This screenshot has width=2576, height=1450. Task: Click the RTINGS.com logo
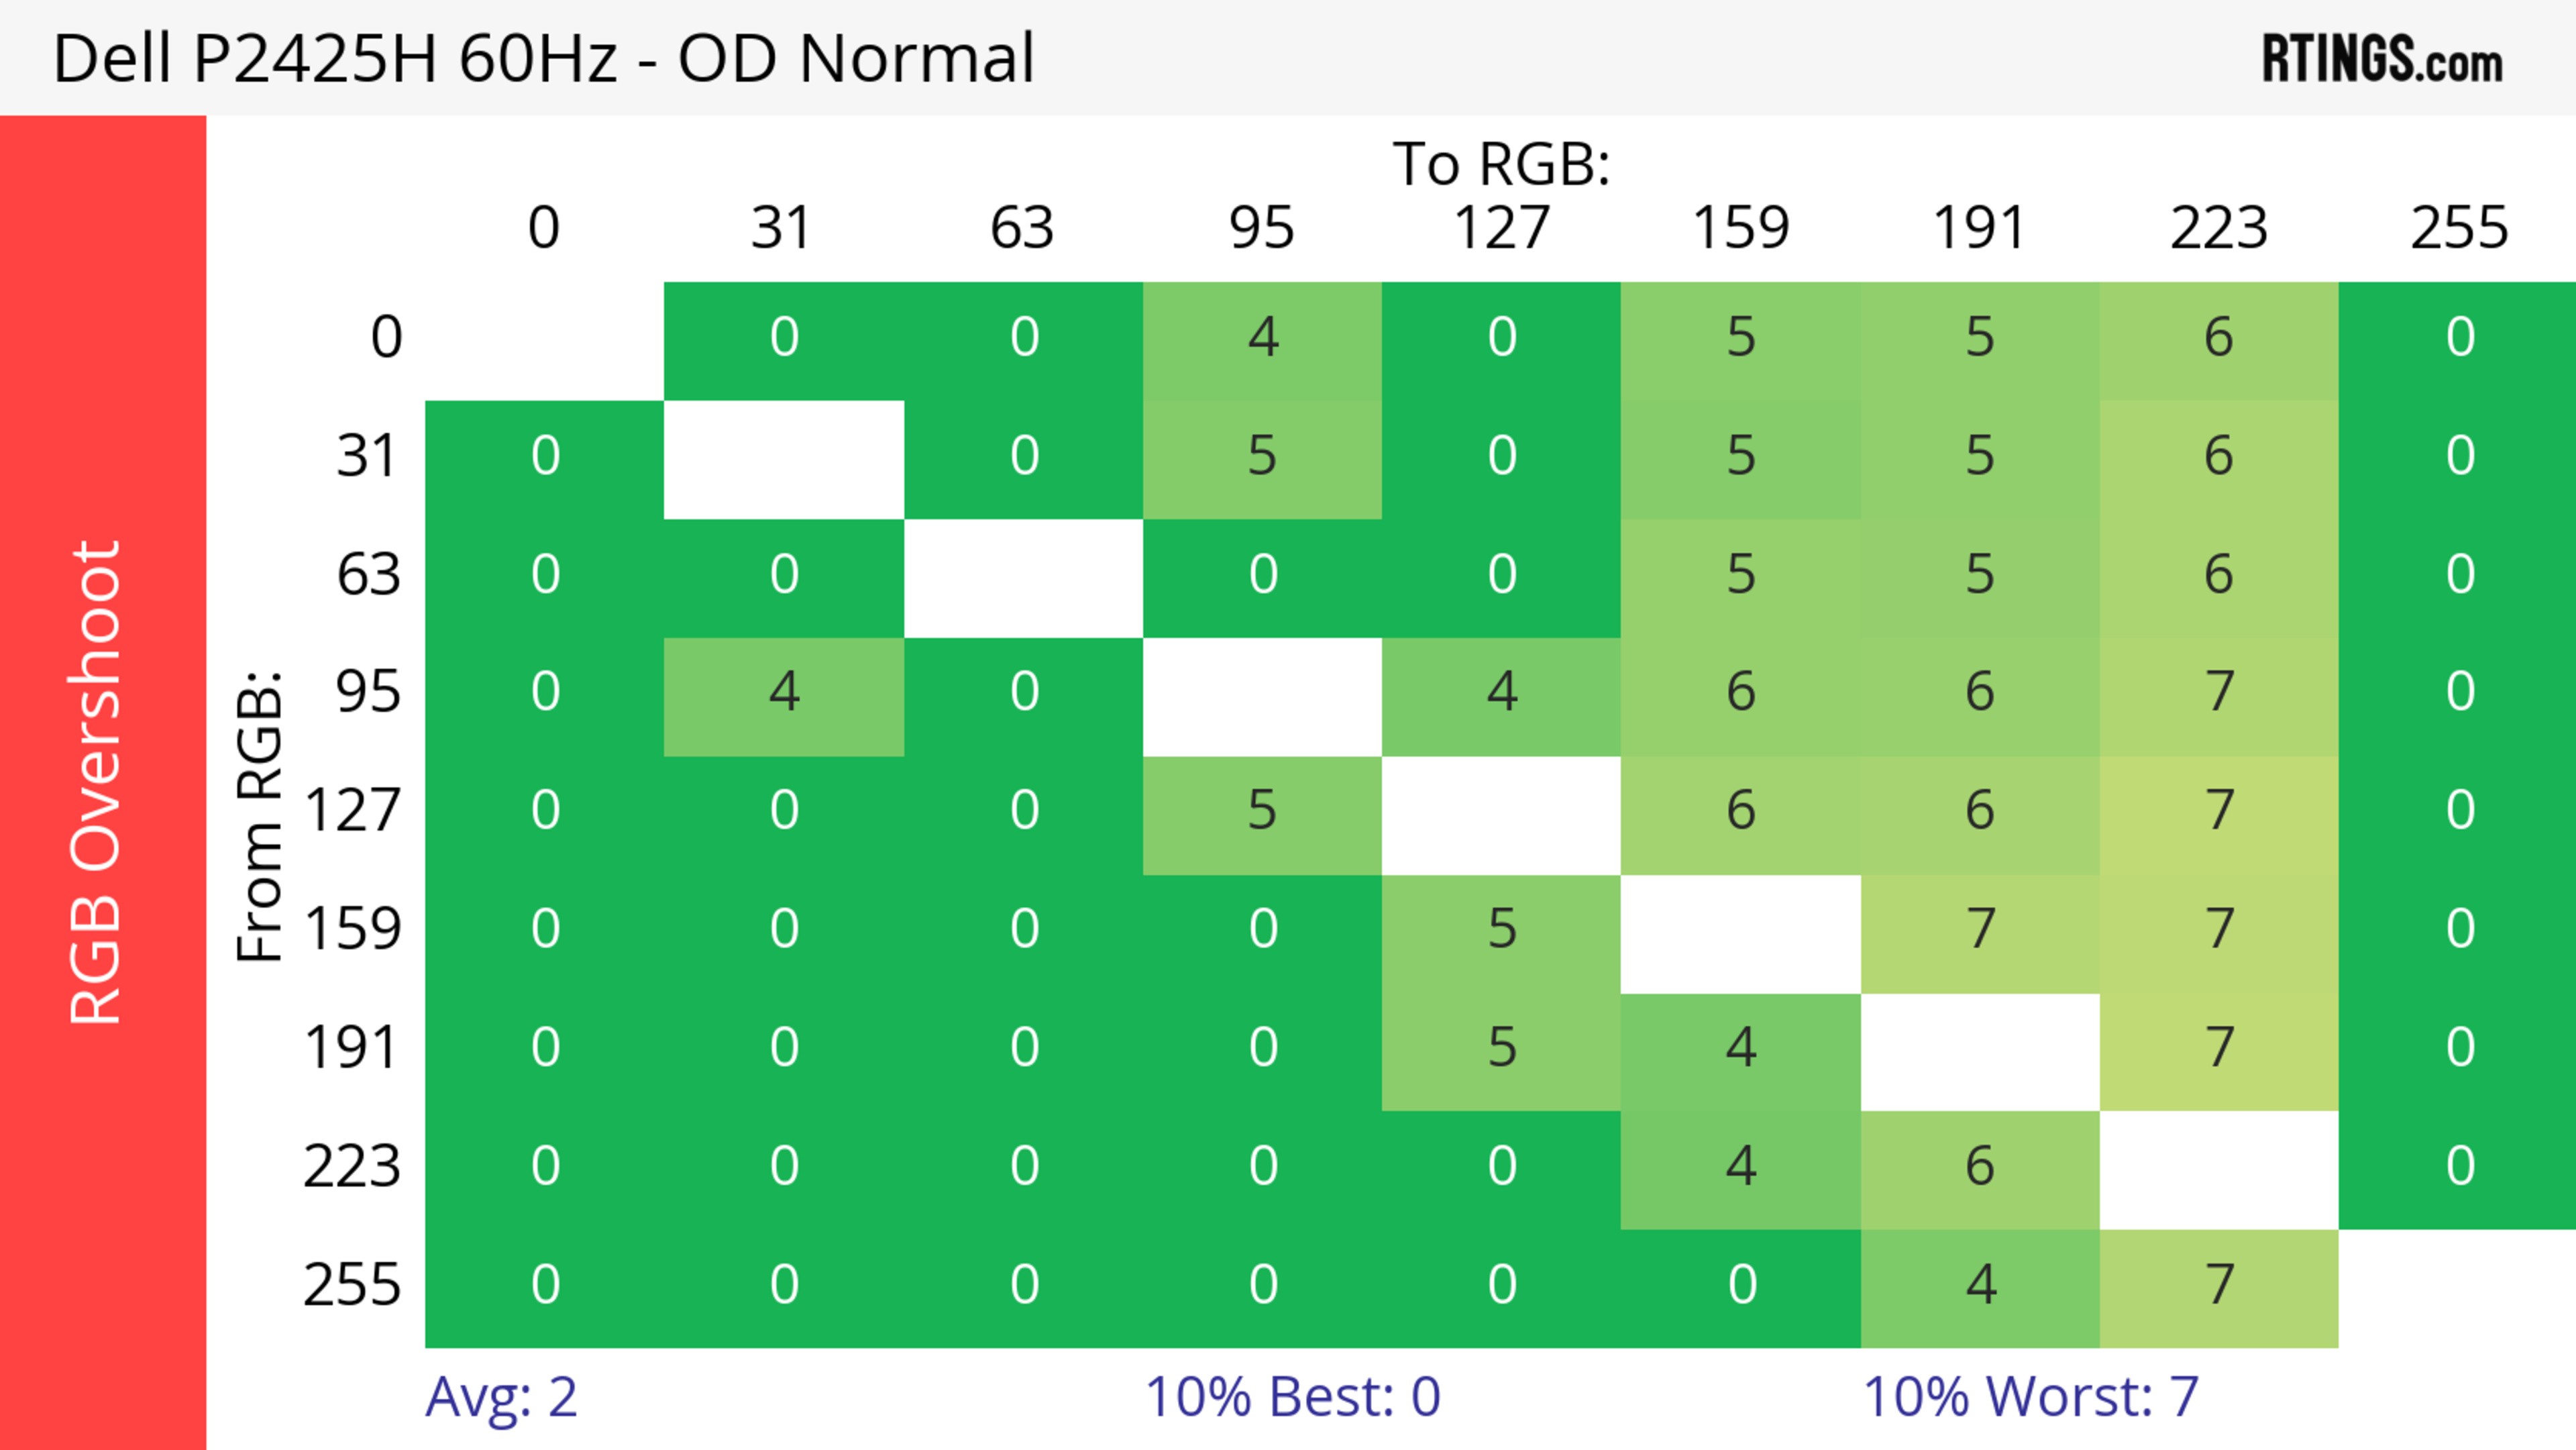(x=2382, y=58)
